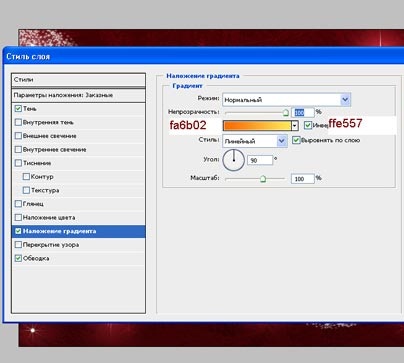Enable the Текстура checkbox
The height and width of the screenshot is (363, 404).
pyautogui.click(x=26, y=190)
